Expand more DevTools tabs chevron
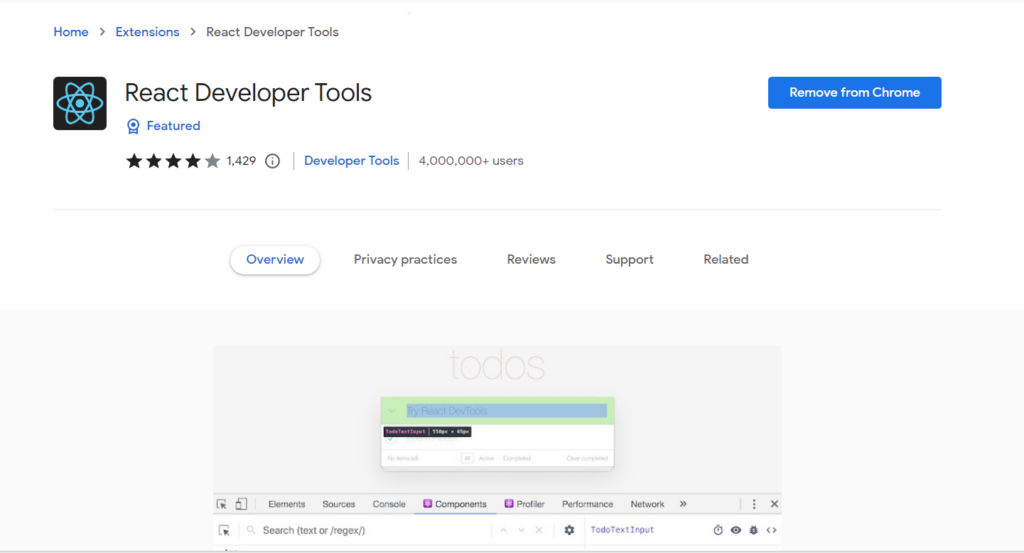This screenshot has width=1024, height=553. click(x=683, y=504)
